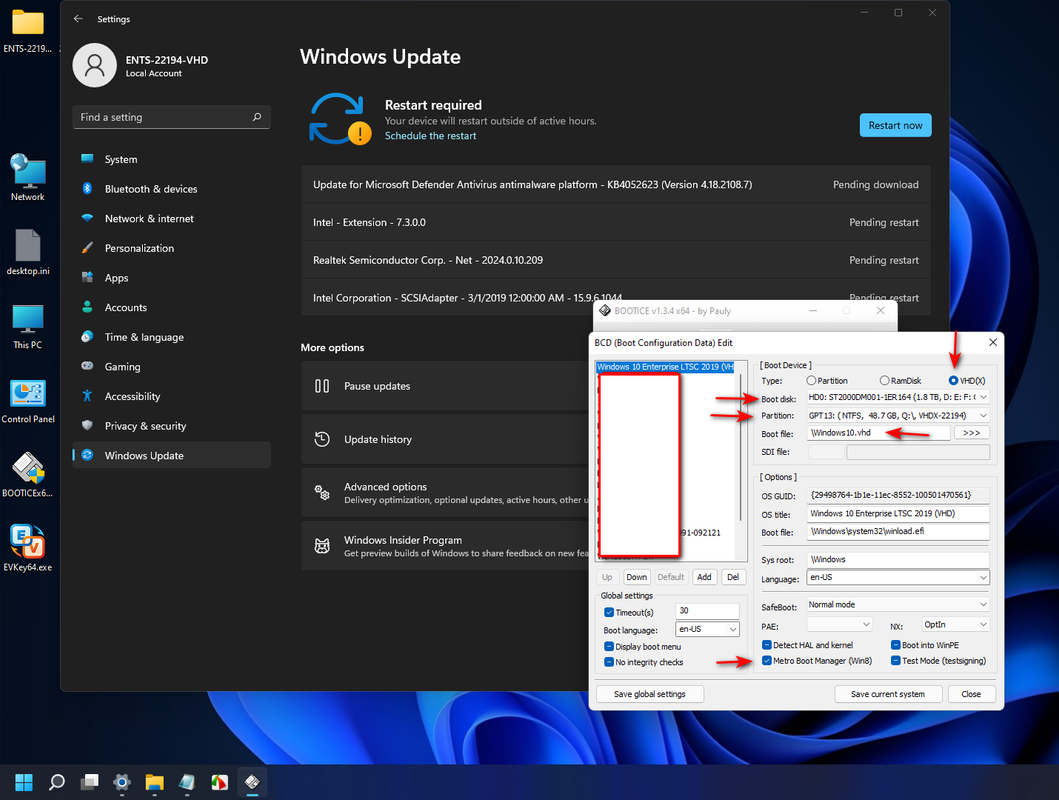Edit the Timeout value field

(706, 611)
